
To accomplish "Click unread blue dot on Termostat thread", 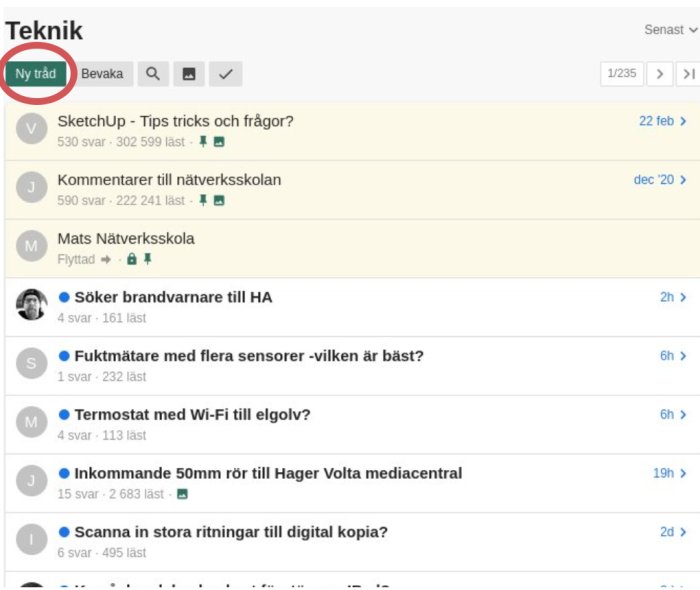I will (x=64, y=415).
